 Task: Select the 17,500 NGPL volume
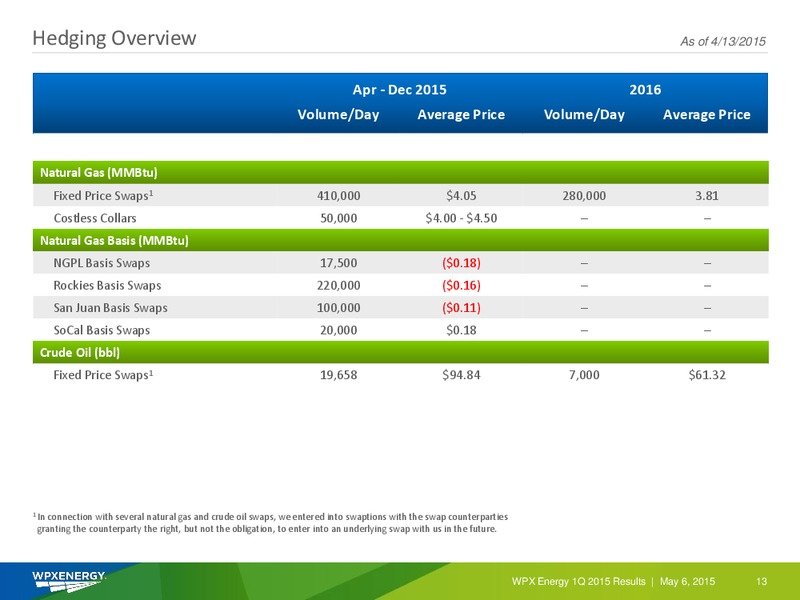(338, 263)
